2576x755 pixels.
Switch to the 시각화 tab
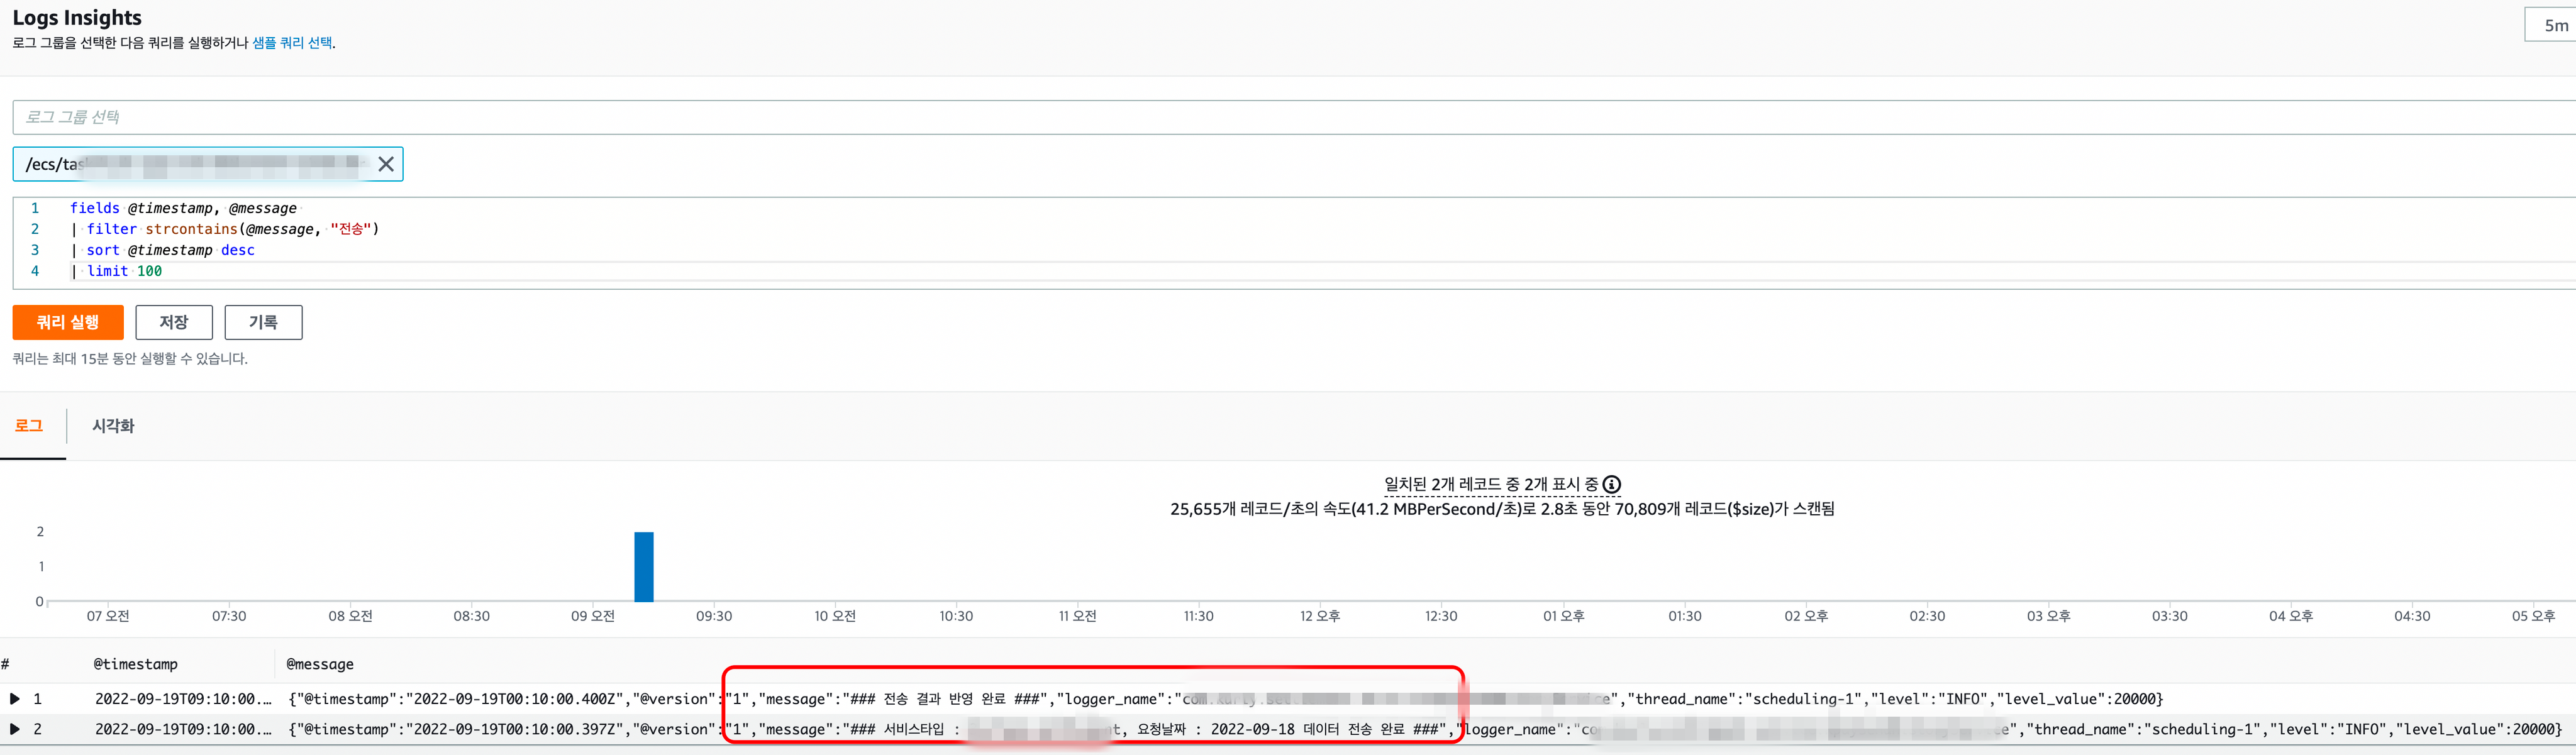coord(113,426)
